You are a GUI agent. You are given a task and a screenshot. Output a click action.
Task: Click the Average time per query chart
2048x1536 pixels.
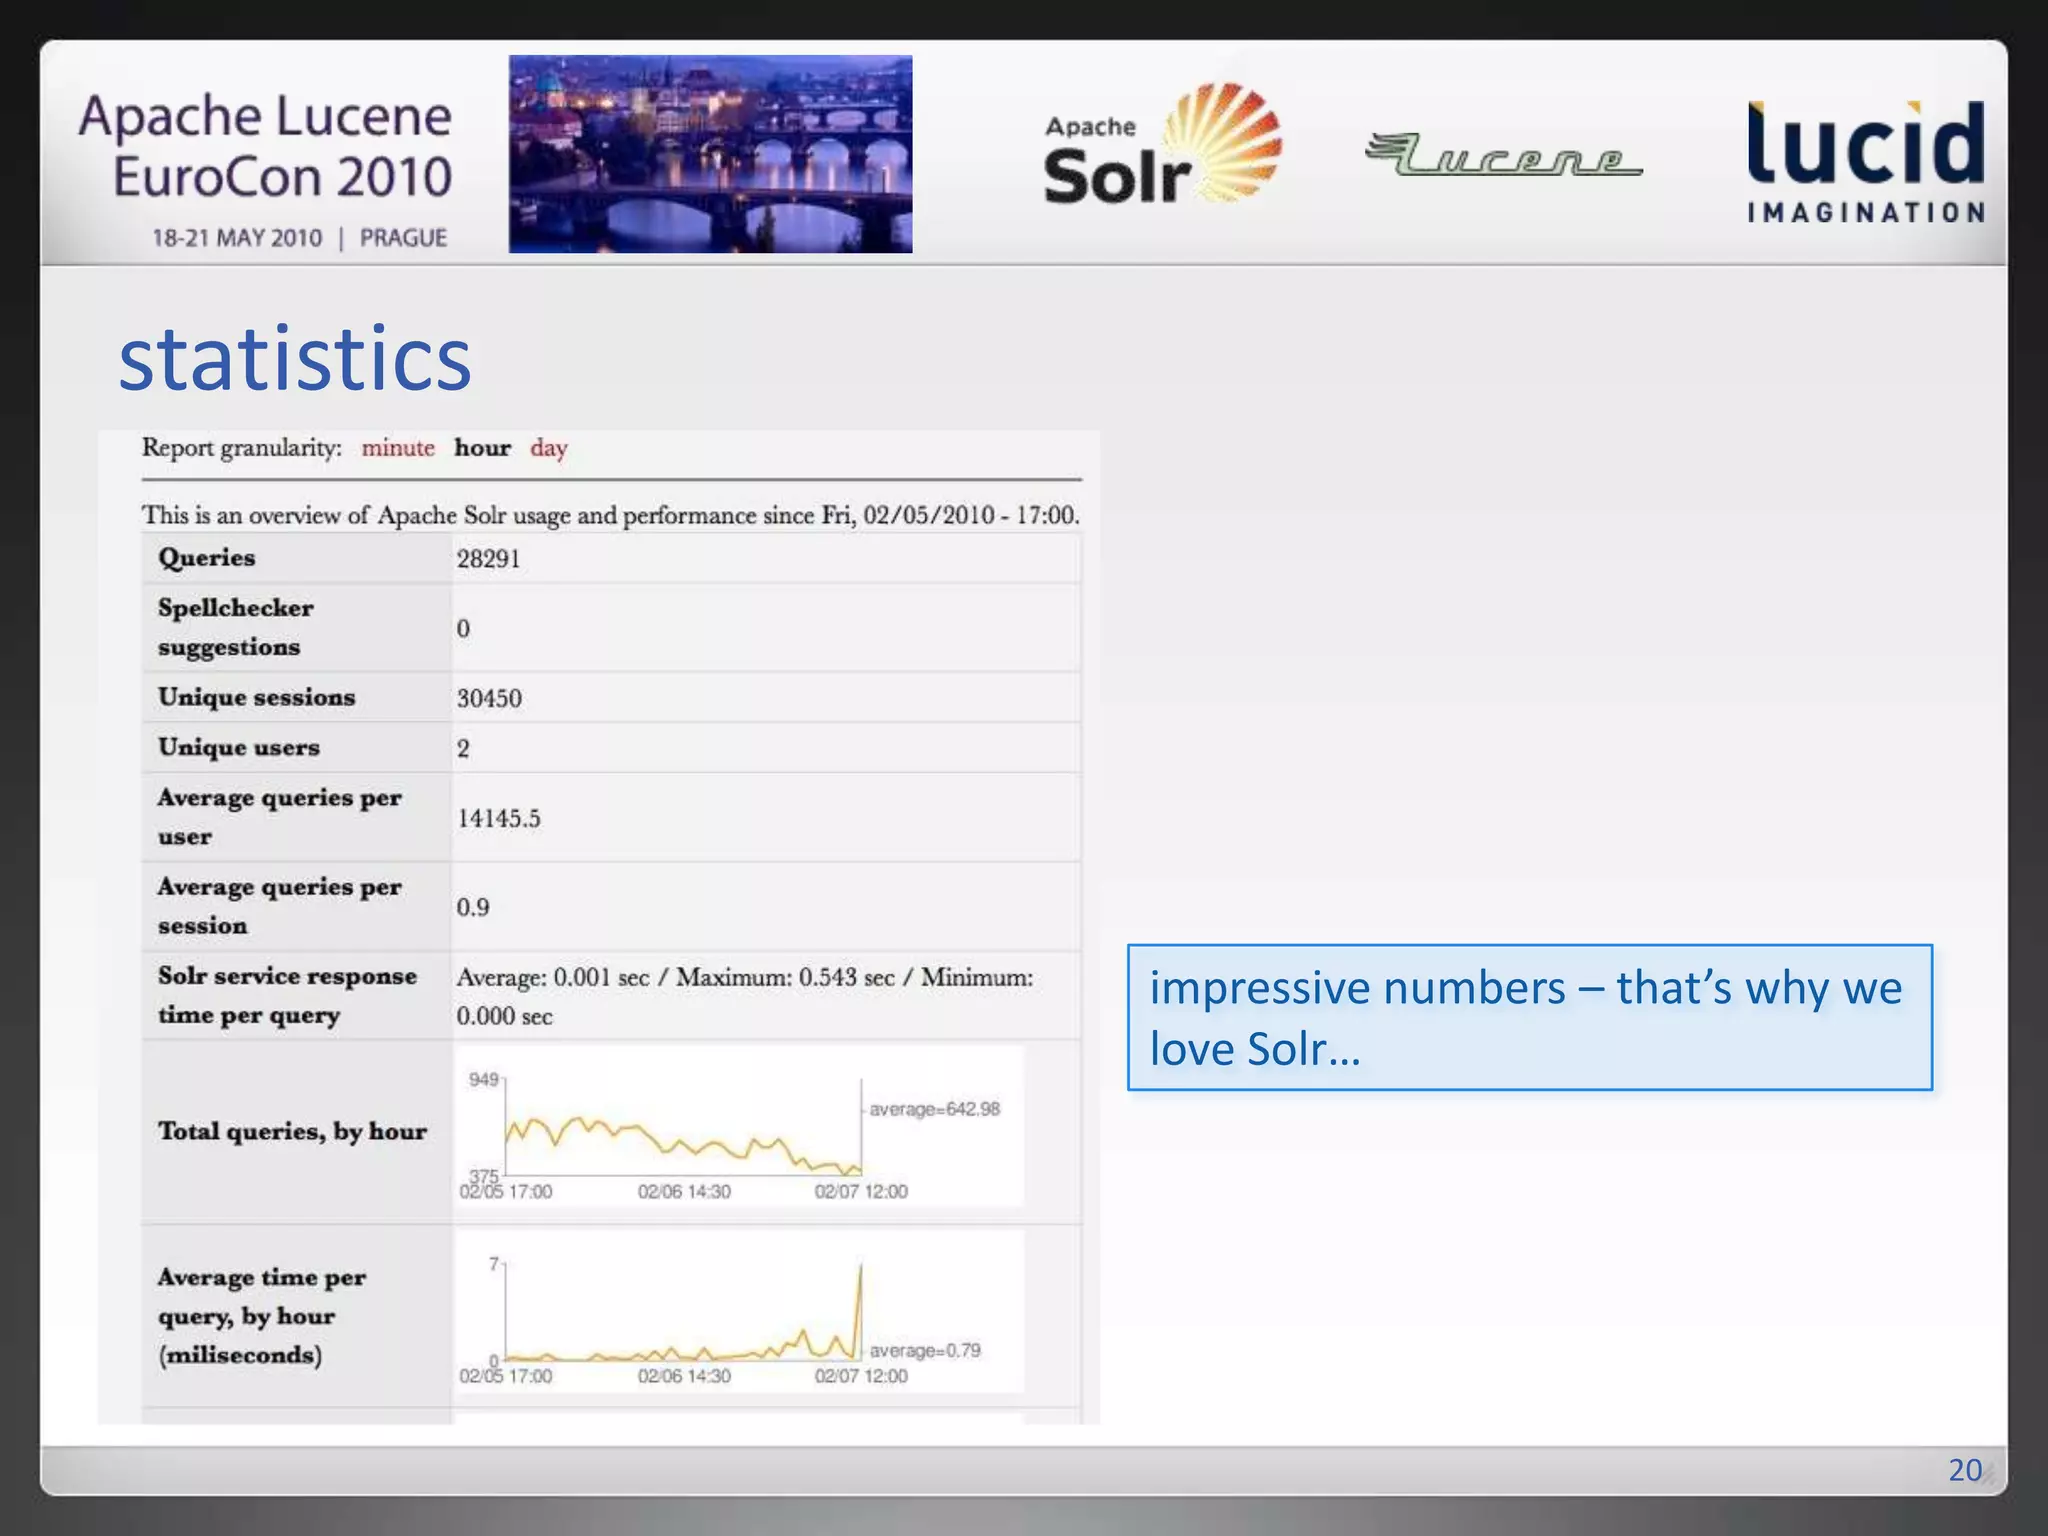739,1312
